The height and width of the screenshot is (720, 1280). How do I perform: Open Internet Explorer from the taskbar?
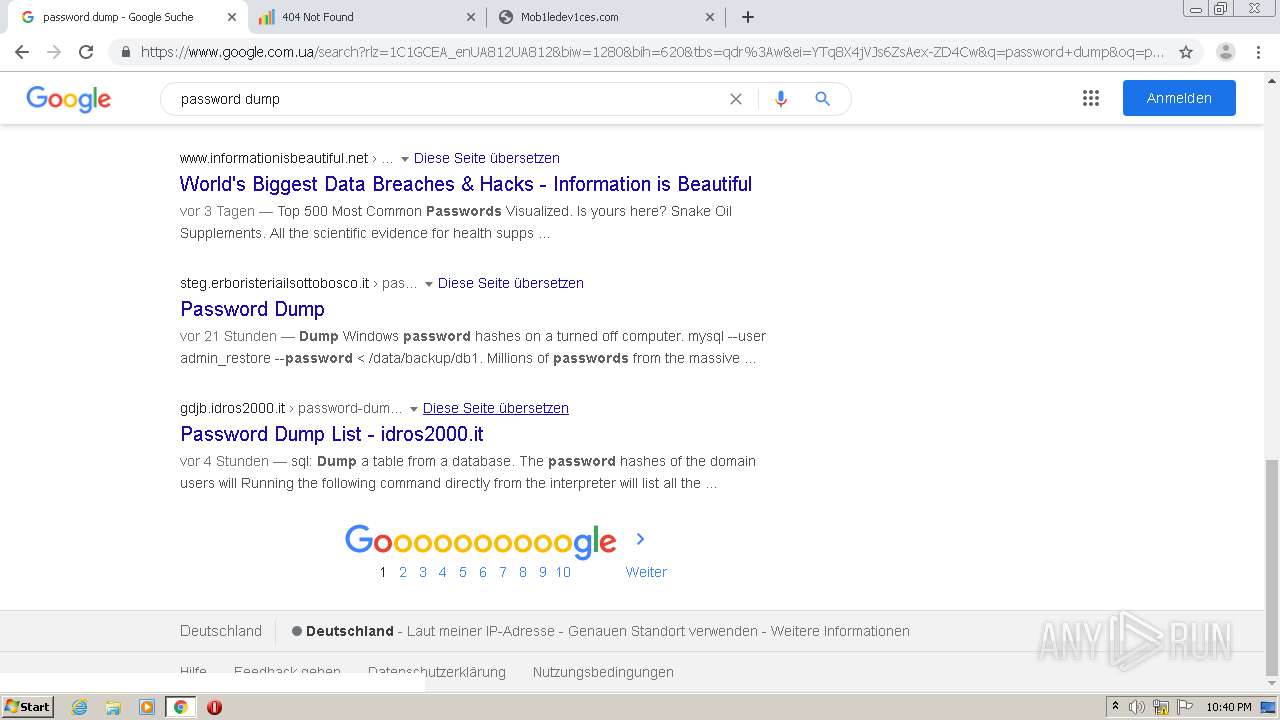[x=80, y=707]
